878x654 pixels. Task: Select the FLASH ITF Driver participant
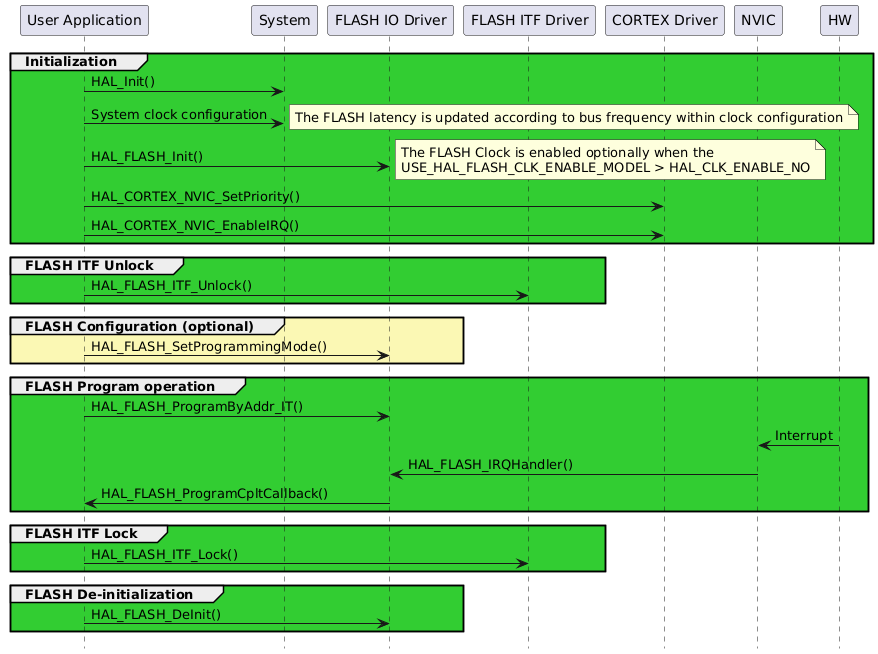click(x=528, y=20)
